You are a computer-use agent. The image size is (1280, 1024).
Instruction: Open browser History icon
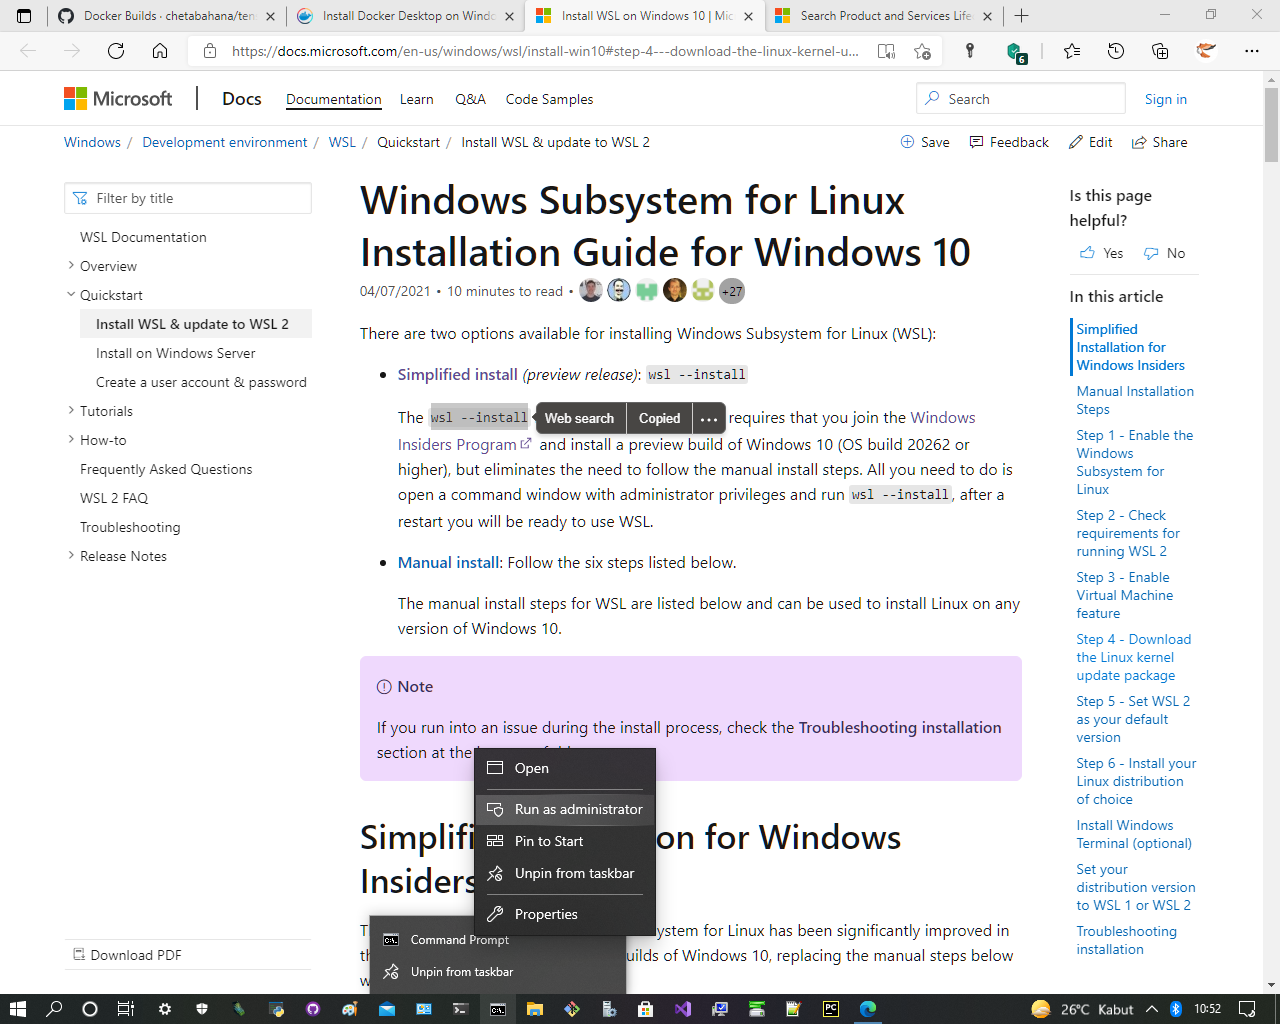point(1116,51)
